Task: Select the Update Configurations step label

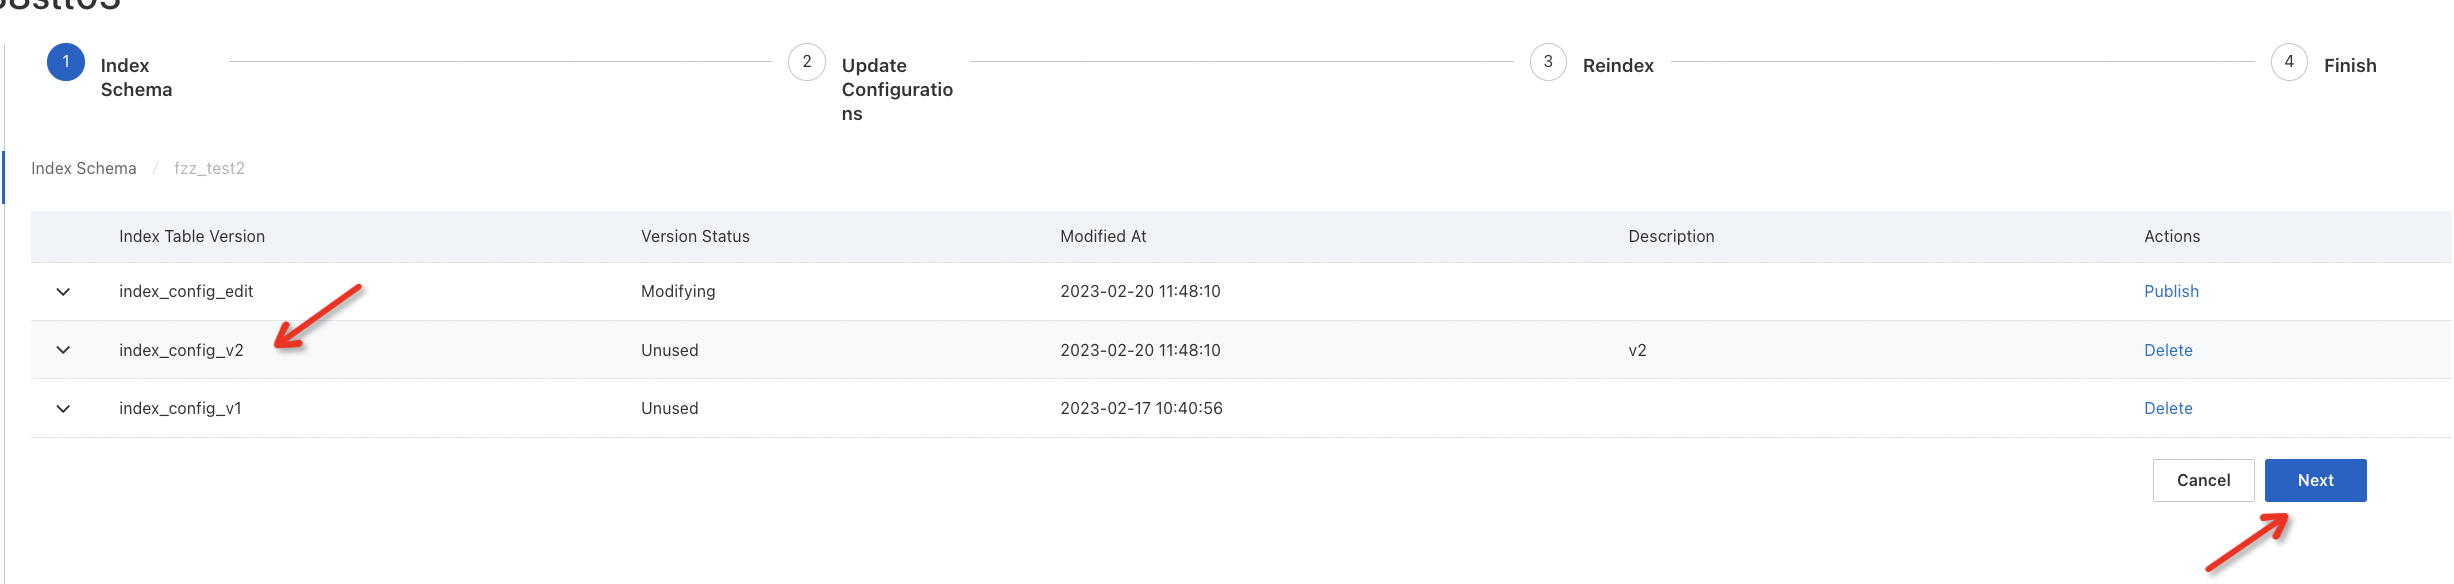Action: point(897,89)
